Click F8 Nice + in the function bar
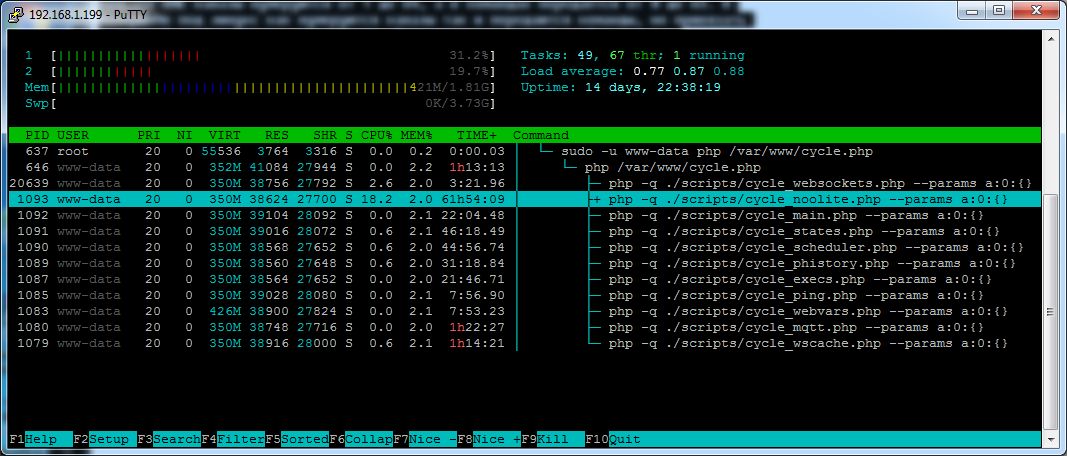 (489, 439)
